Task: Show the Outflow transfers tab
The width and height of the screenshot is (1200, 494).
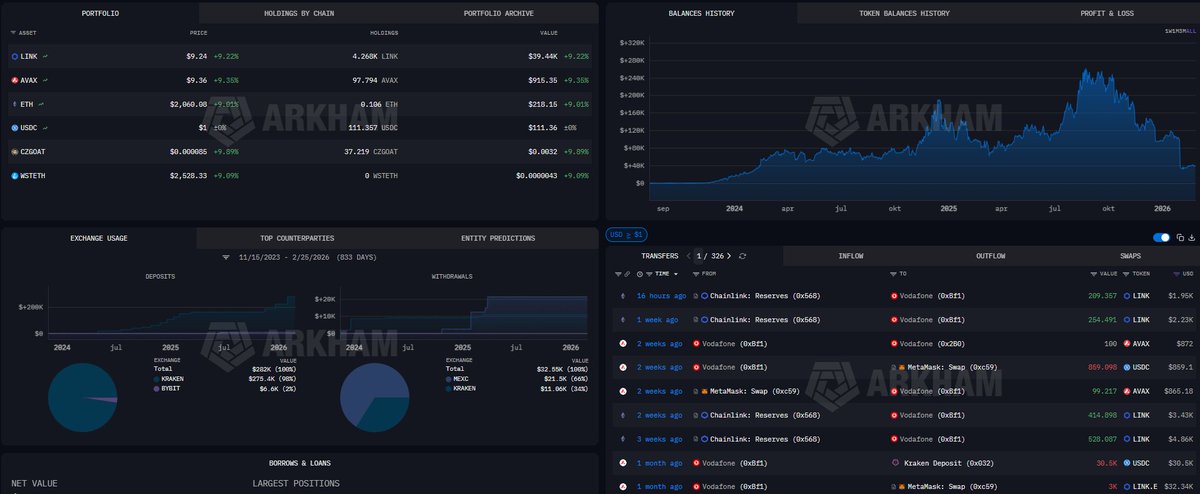Action: click(990, 256)
